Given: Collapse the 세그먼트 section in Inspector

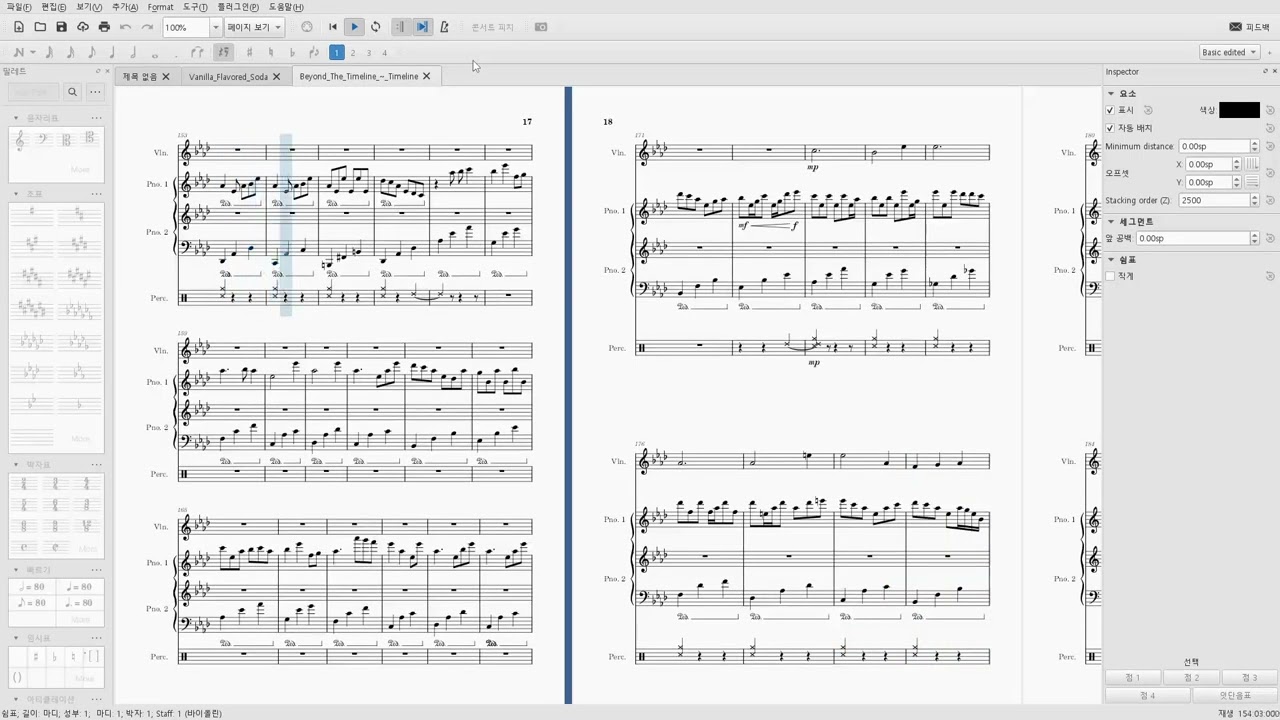Looking at the screenshot, I should (1111, 221).
